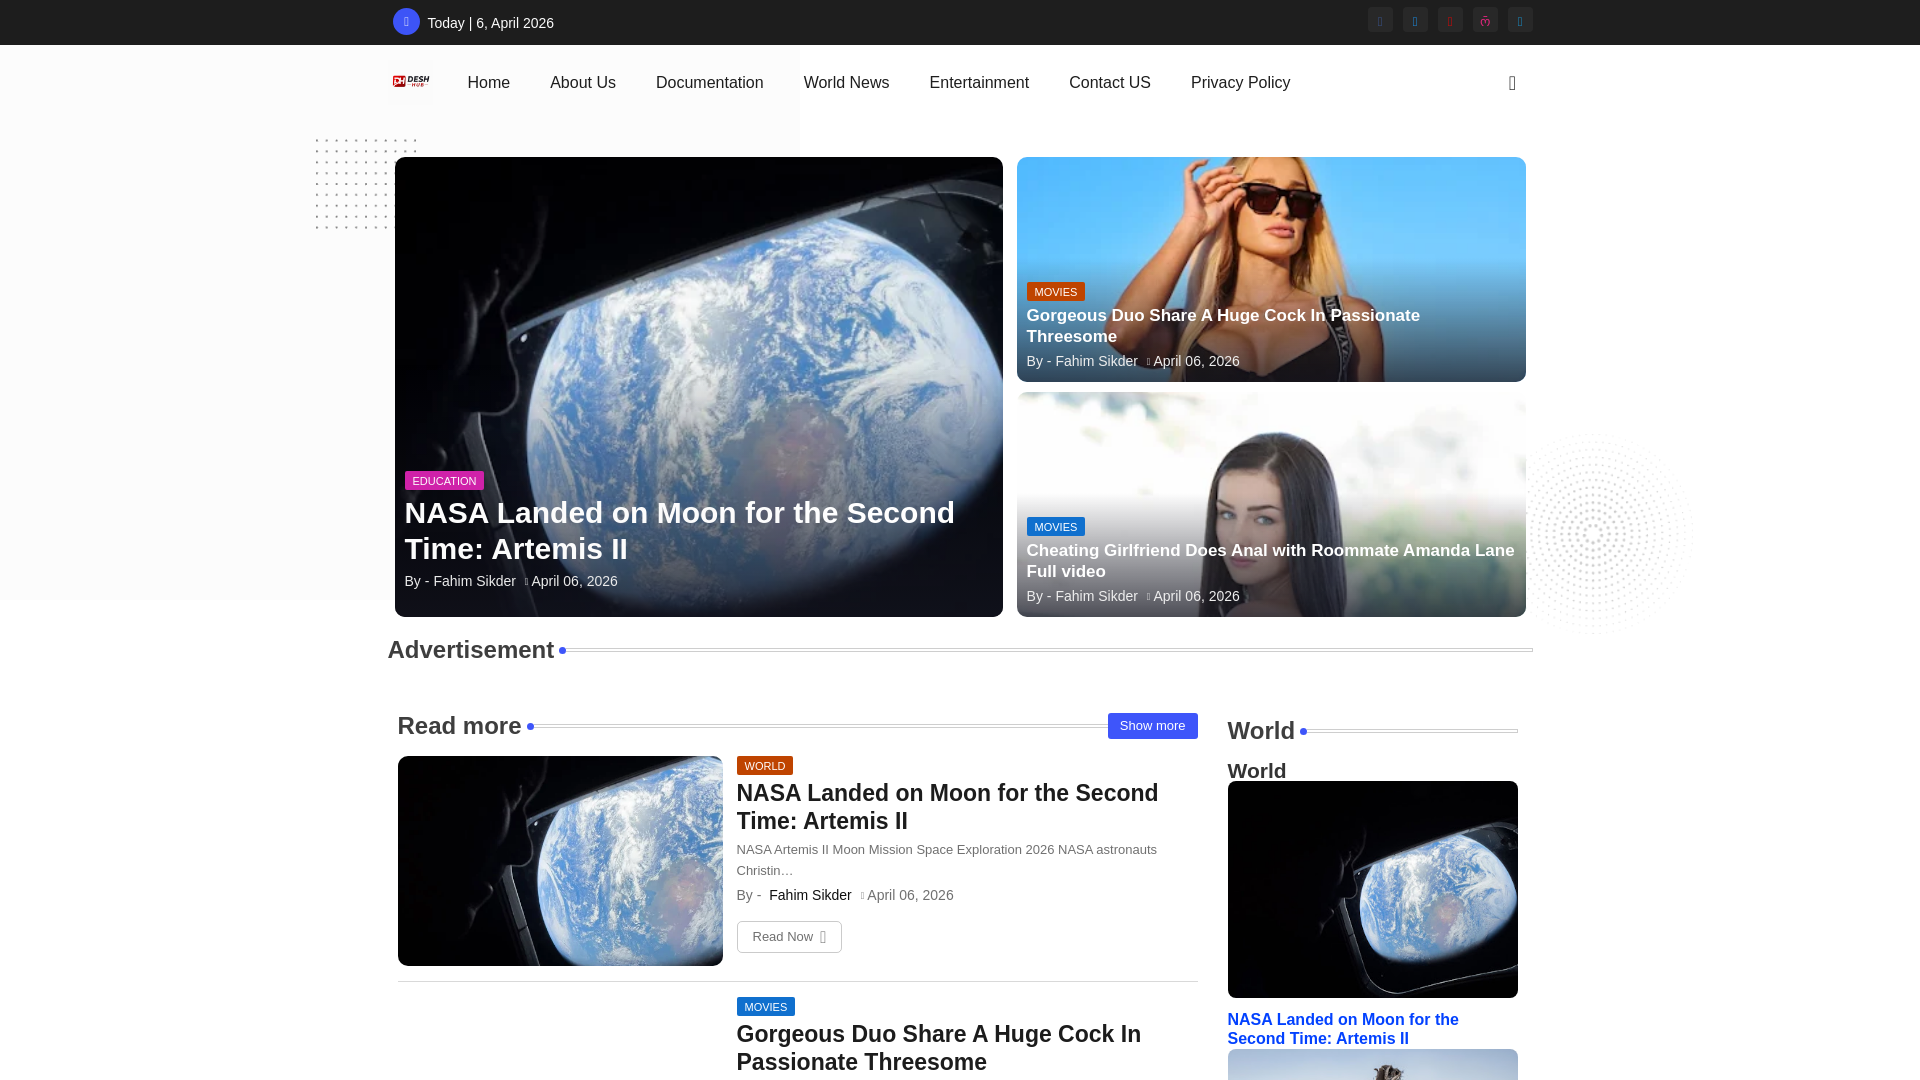Click 'April 06, 2026' date in Read more list
This screenshot has height=1080, width=1920.
[x=910, y=895]
